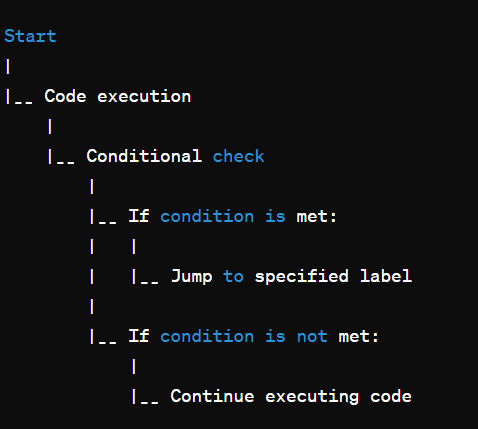Image resolution: width=478 pixels, height=429 pixels.
Task: Click "condition" in the "is not met" line
Action: point(207,336)
